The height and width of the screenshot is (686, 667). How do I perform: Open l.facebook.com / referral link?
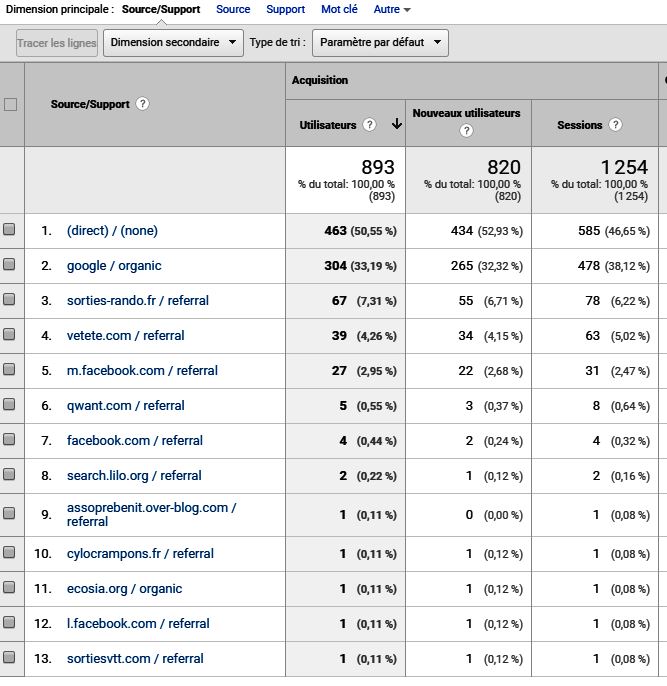click(138, 623)
